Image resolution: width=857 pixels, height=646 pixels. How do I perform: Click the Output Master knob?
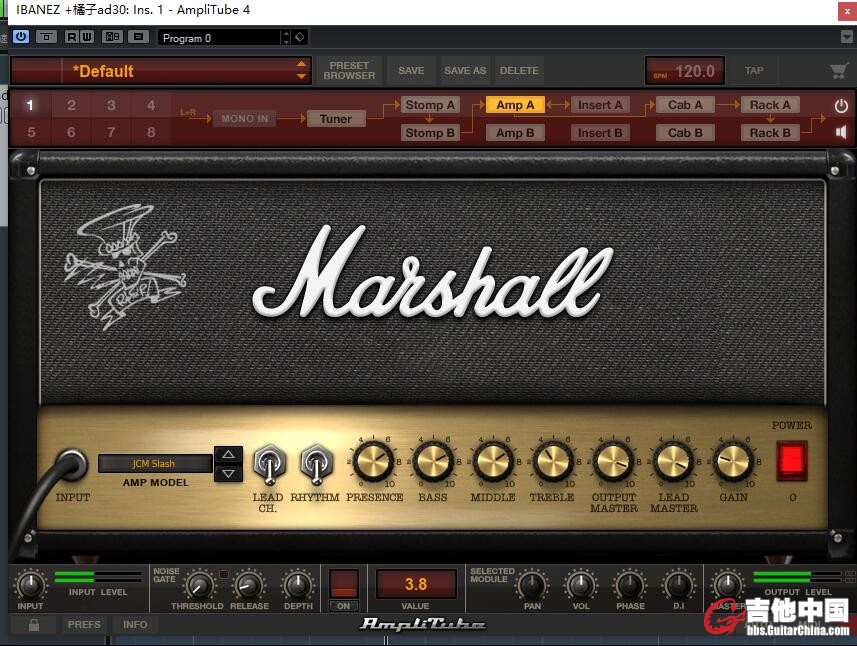(x=613, y=462)
